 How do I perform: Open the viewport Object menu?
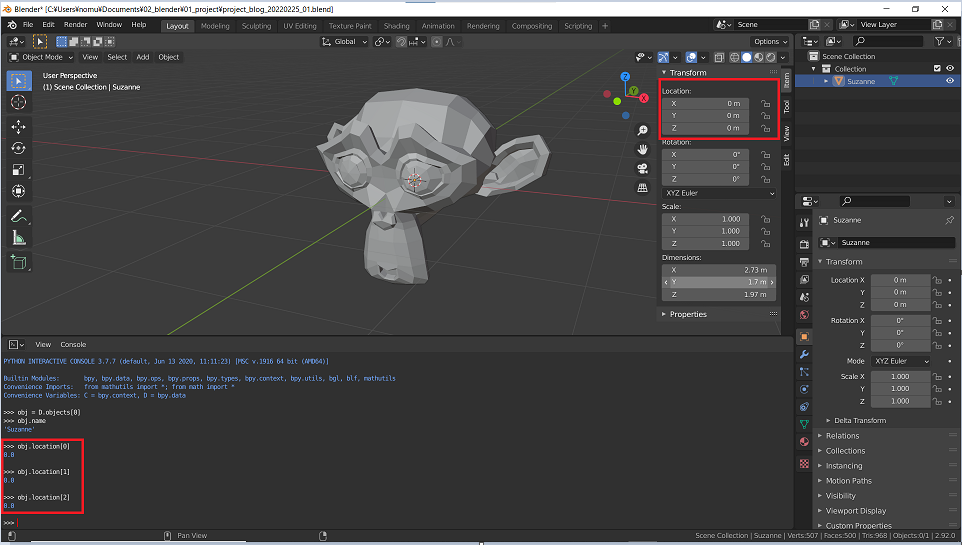(x=169, y=57)
